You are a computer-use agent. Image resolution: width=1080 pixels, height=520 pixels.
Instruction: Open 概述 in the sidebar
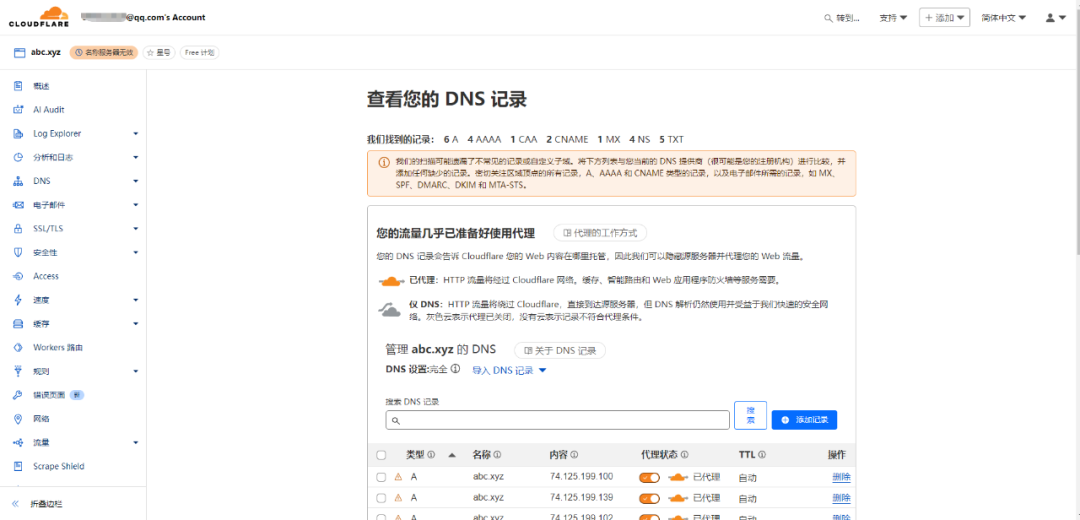41,86
